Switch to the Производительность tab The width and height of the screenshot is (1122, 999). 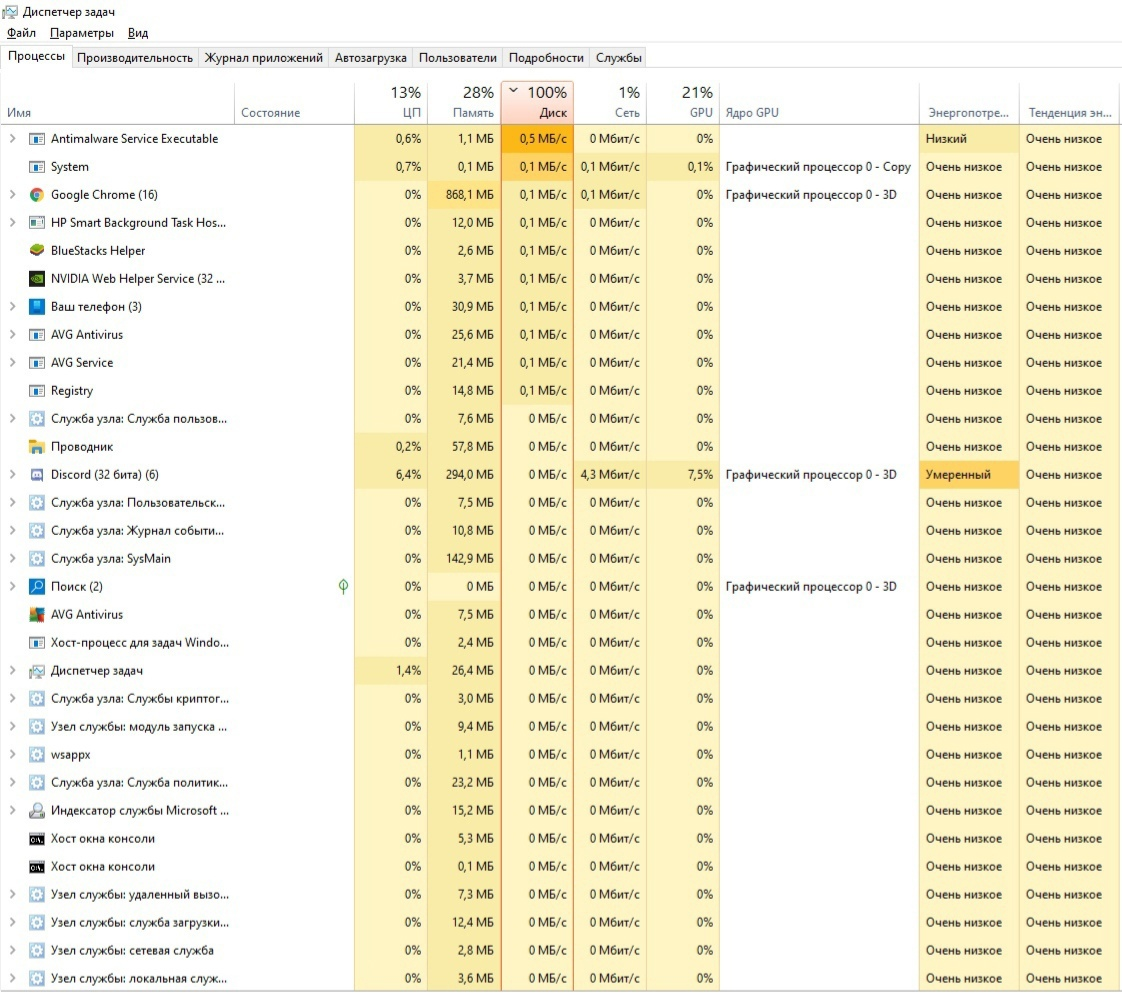135,58
